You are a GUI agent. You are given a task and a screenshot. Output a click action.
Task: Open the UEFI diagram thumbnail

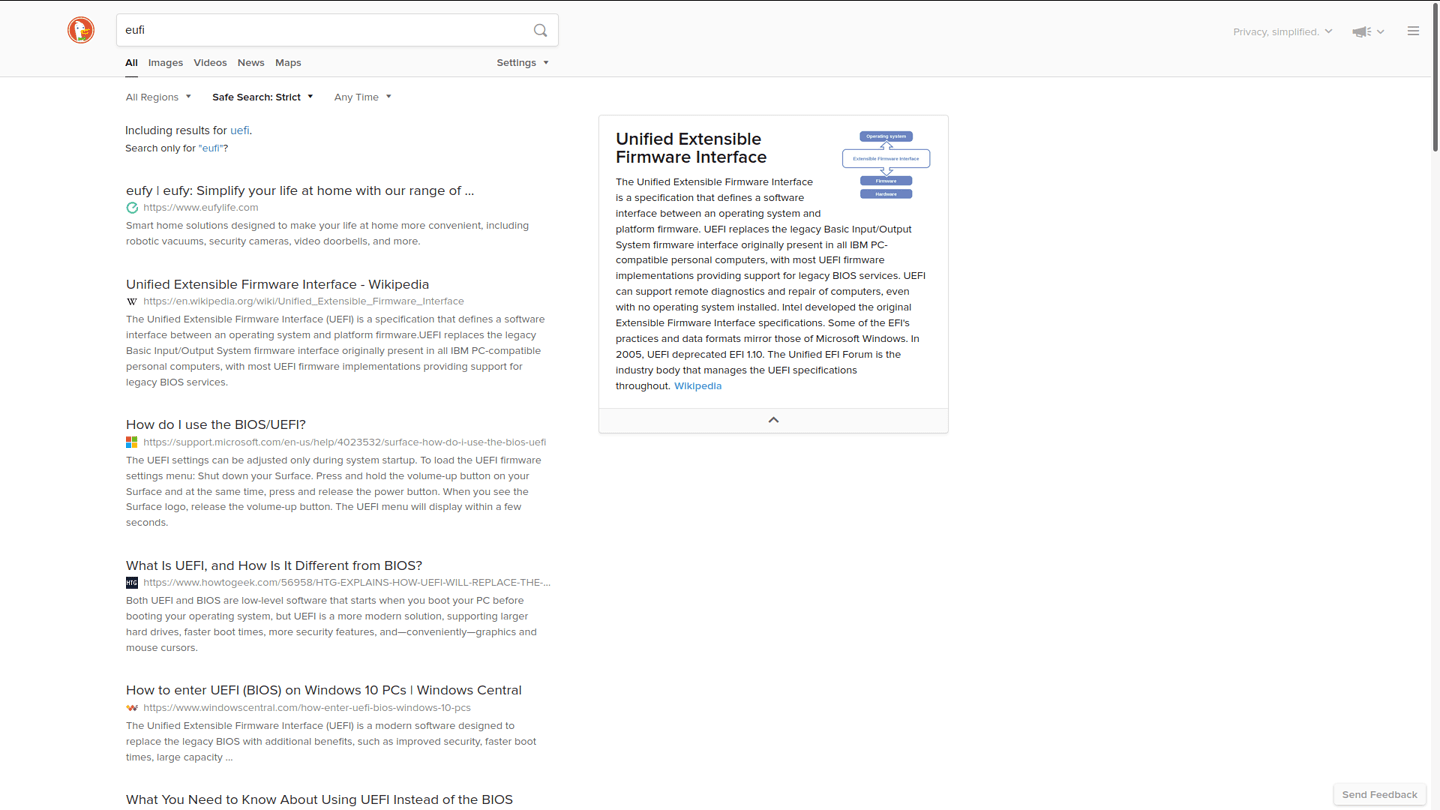click(x=886, y=165)
